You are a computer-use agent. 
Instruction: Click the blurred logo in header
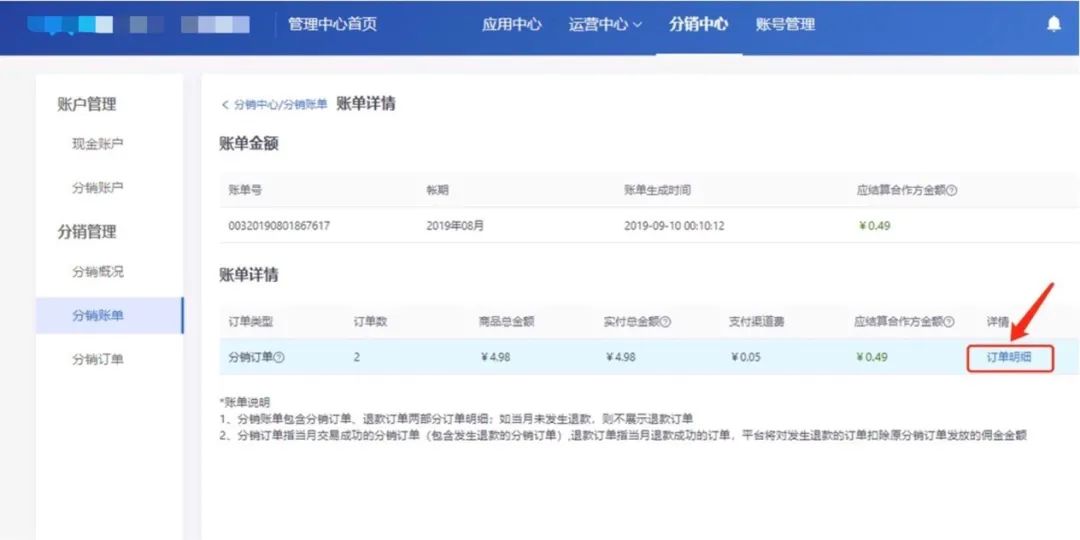[138, 24]
